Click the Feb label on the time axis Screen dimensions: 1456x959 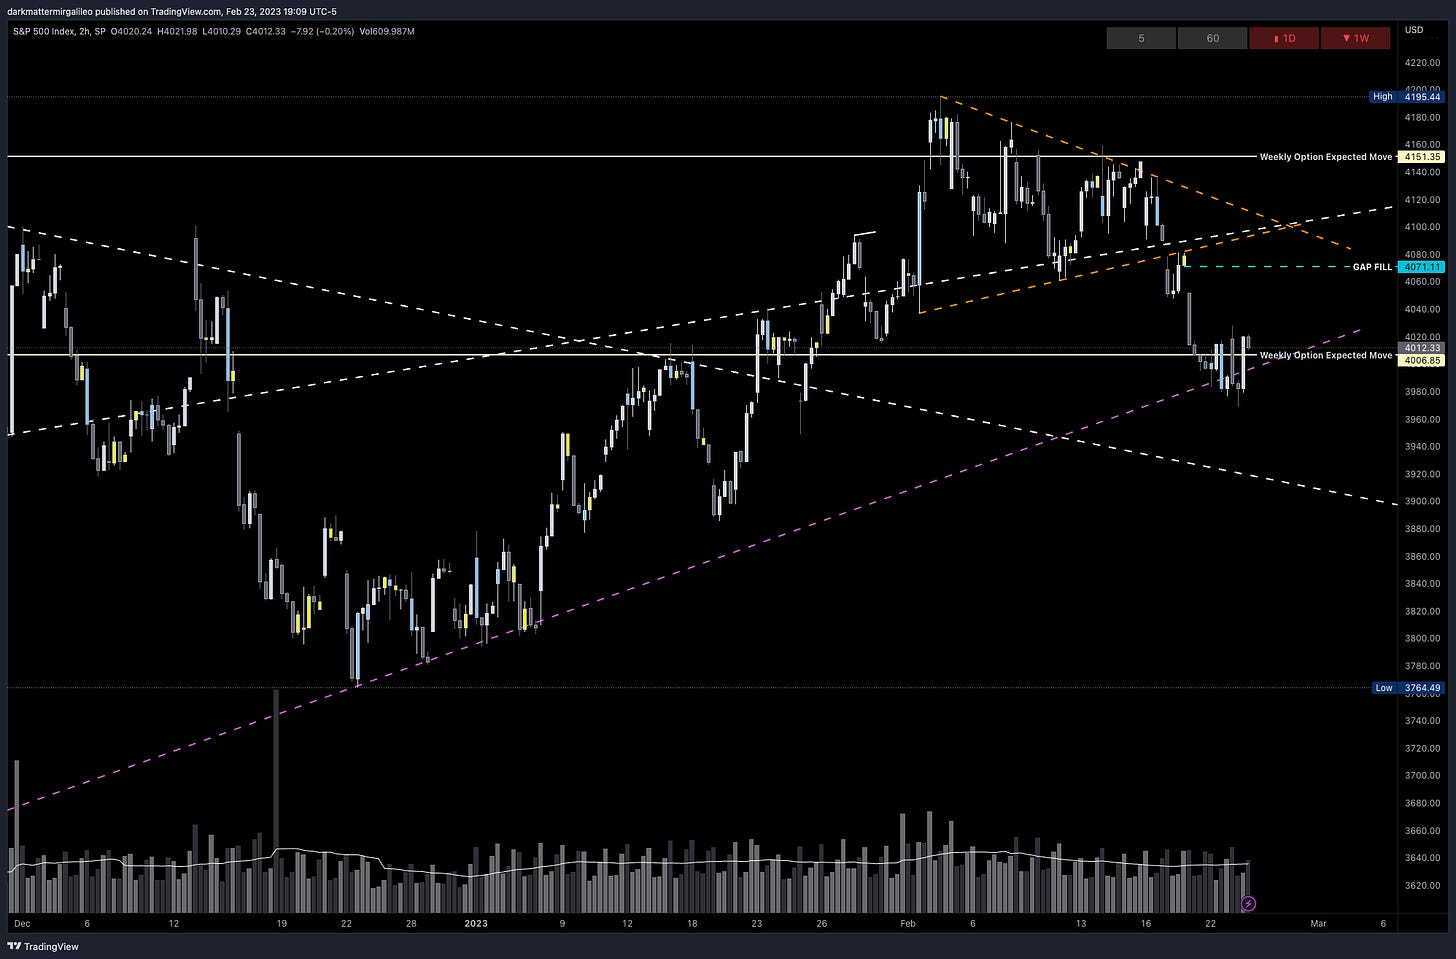pos(908,923)
